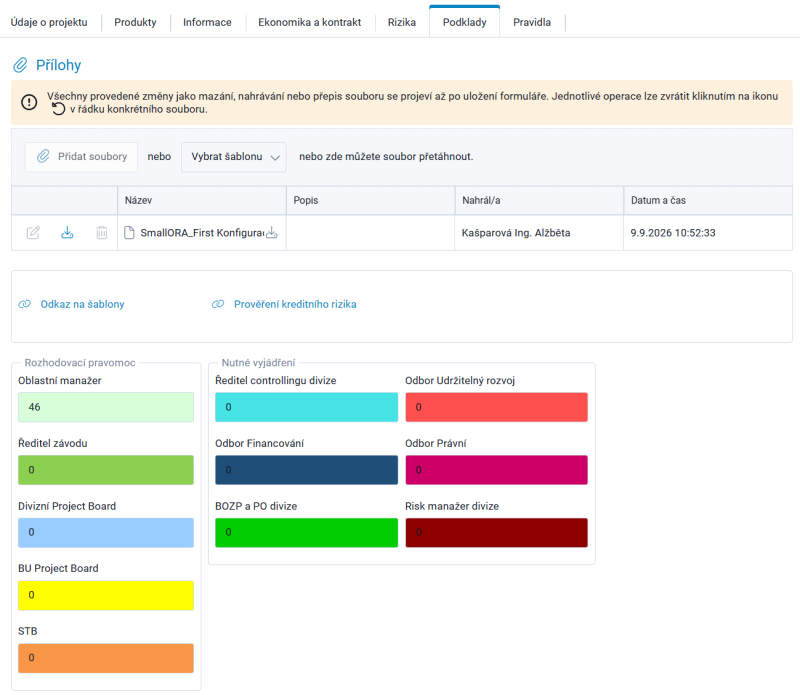800x695 pixels.
Task: Click the warning exclamation icon in notice
Action: [x=29, y=102]
